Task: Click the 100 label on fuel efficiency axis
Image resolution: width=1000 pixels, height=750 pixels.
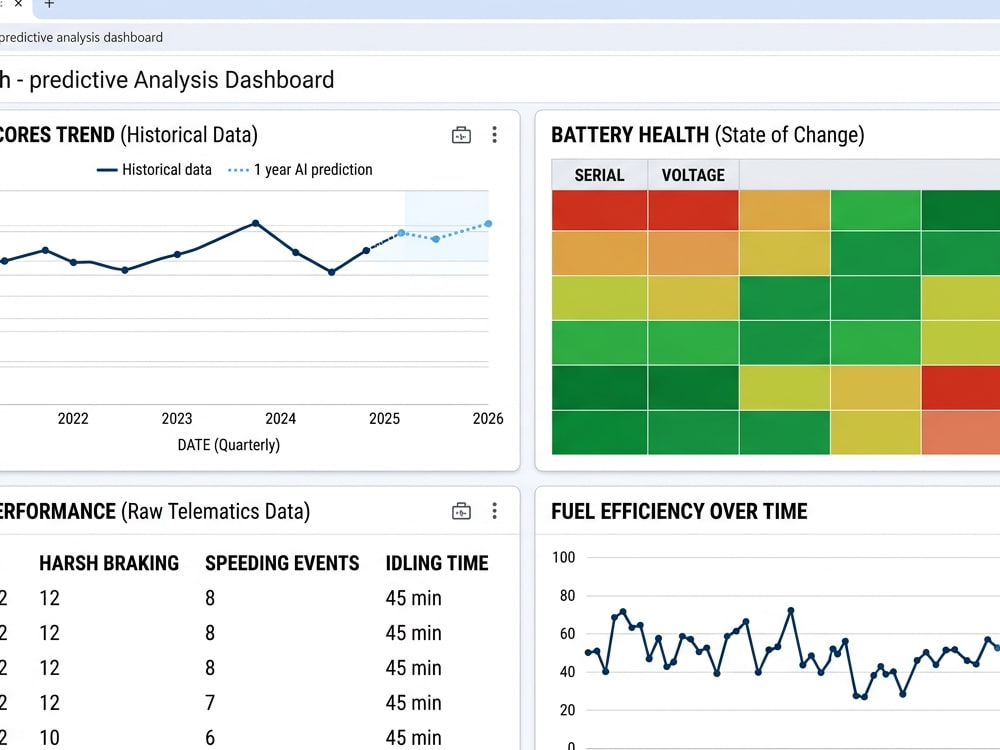Action: 564,557
